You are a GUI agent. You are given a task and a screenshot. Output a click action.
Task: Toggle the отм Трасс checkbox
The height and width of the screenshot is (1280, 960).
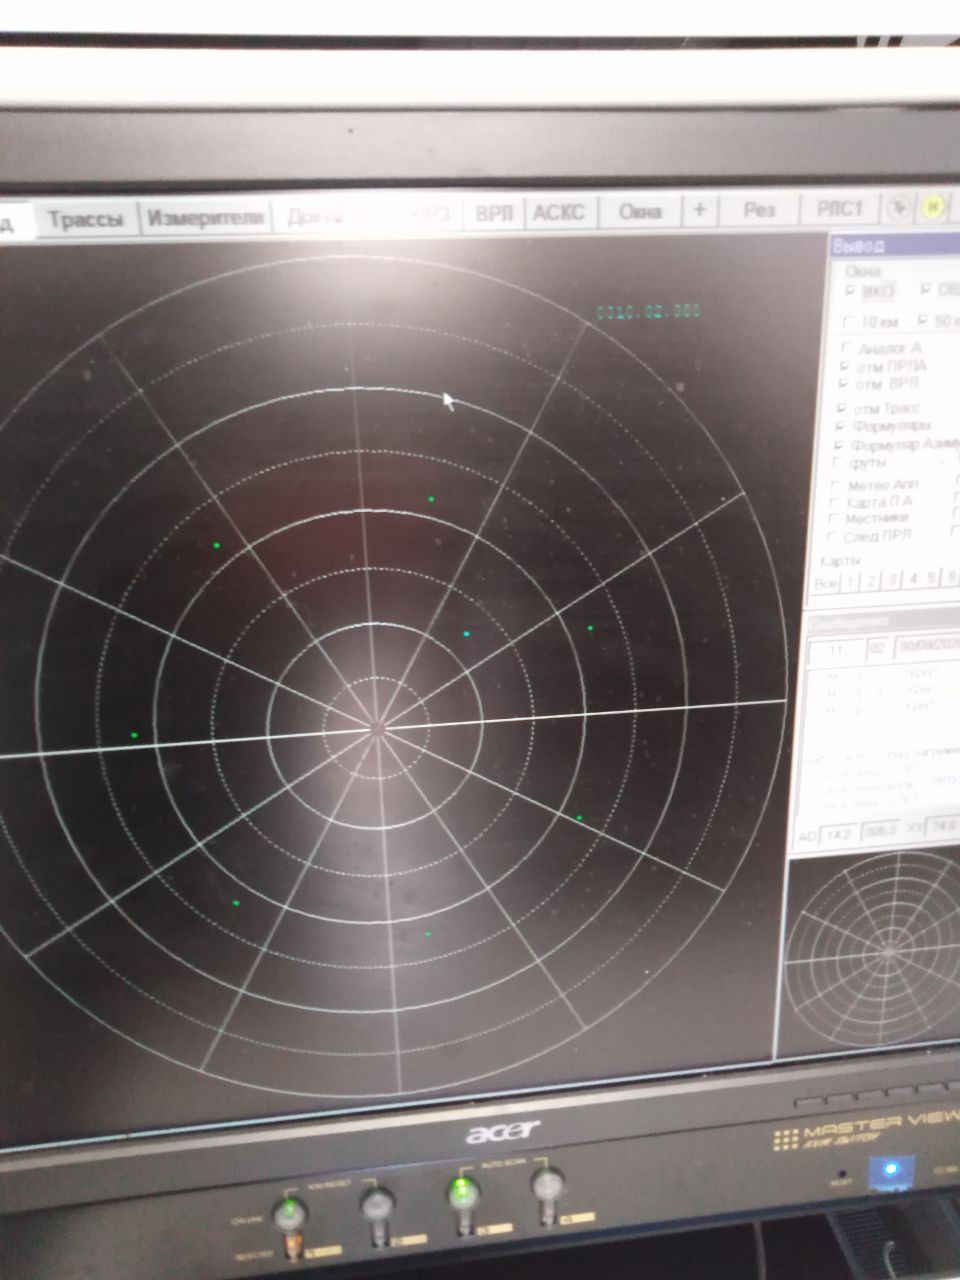pyautogui.click(x=842, y=409)
